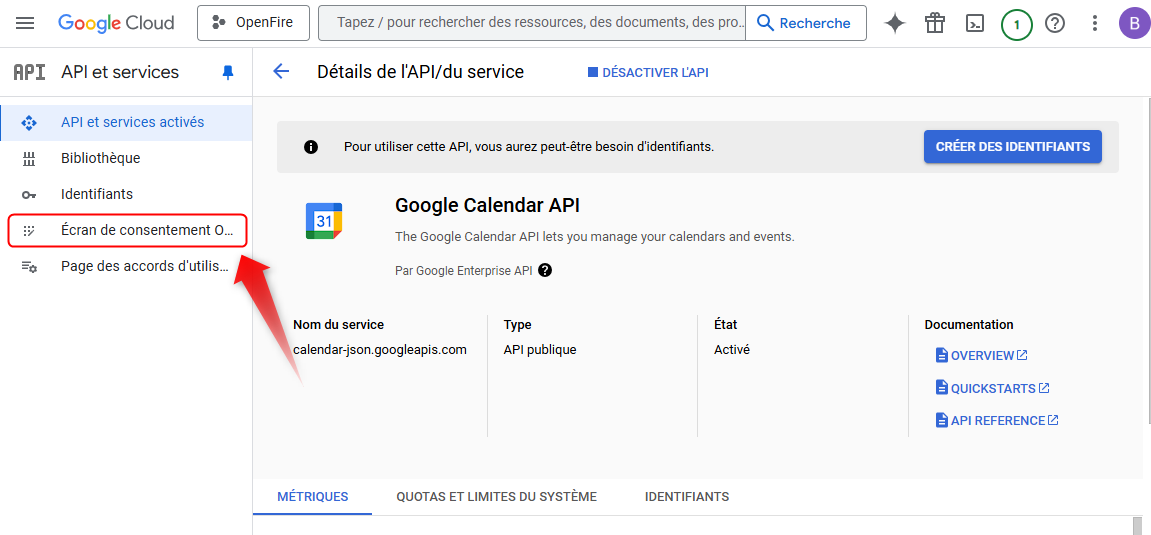The width and height of the screenshot is (1151, 535).
Task: Click the Recherche search button
Action: (805, 23)
